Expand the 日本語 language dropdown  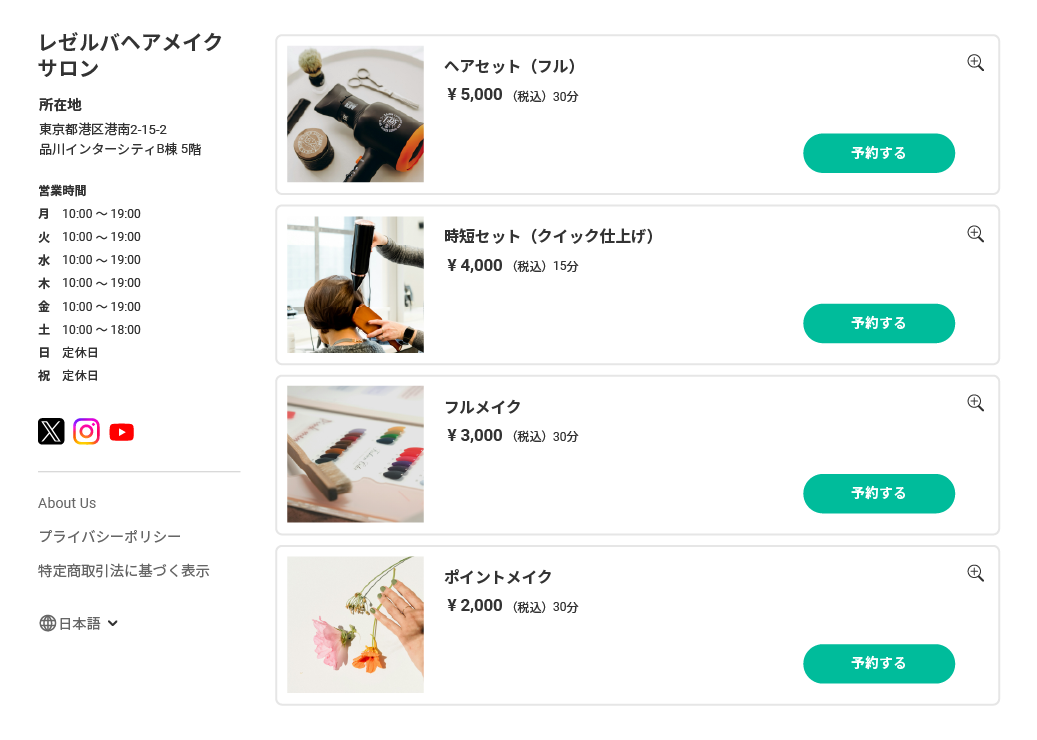tap(112, 623)
